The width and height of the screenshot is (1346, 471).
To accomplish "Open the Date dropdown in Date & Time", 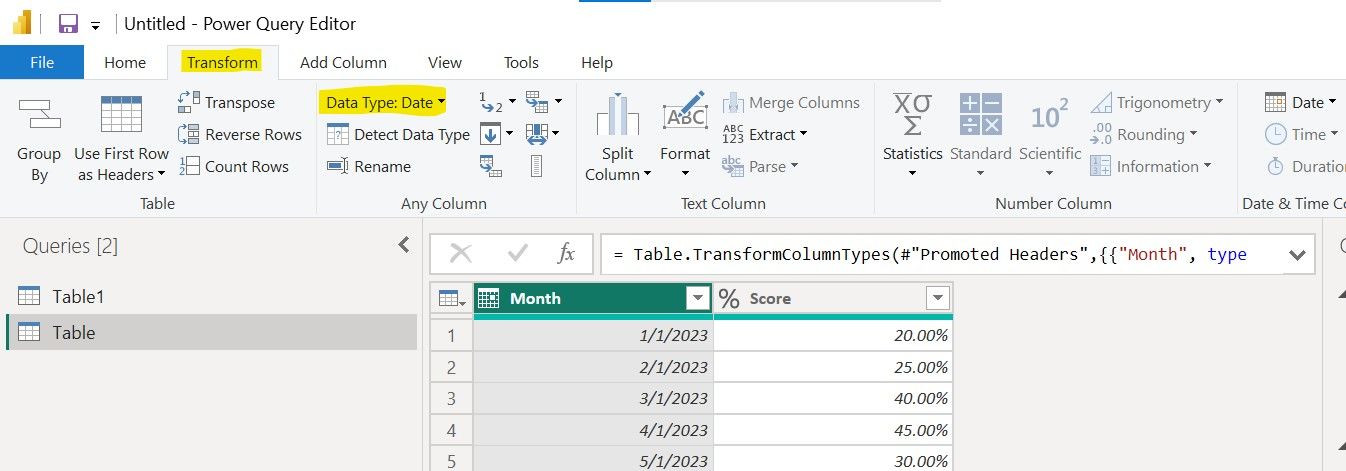I will [1300, 102].
